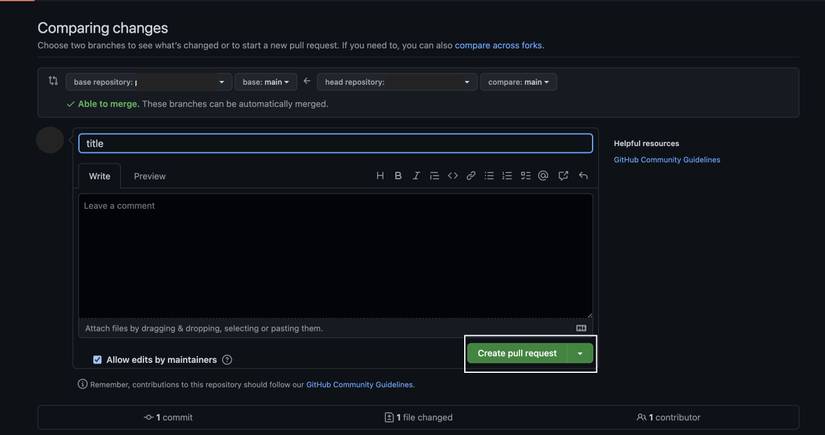Viewport: 825px width, 435px height.
Task: Reference an issue or pull request
Action: 563,176
